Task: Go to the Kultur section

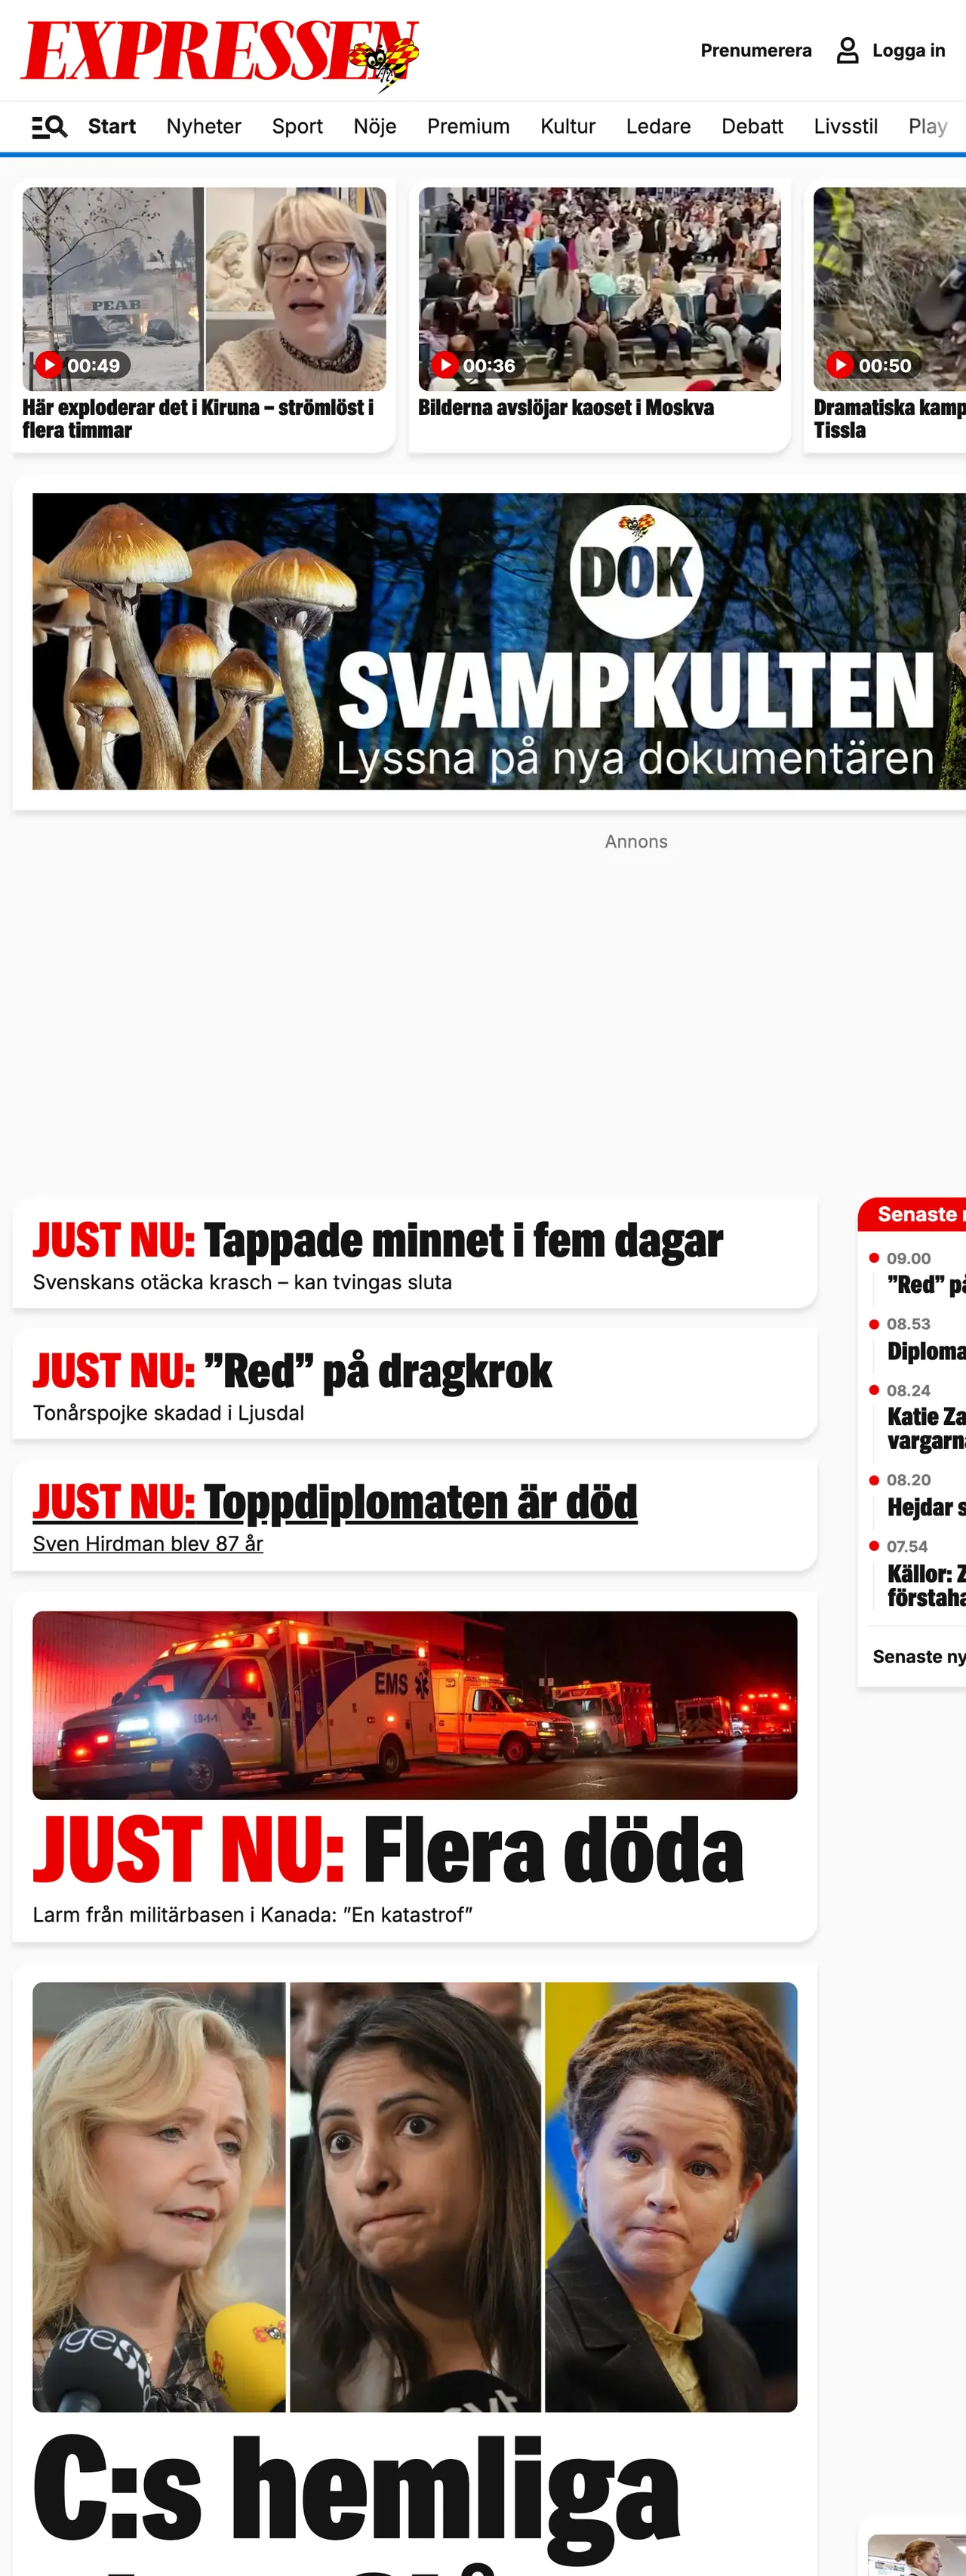Action: pyautogui.click(x=568, y=127)
